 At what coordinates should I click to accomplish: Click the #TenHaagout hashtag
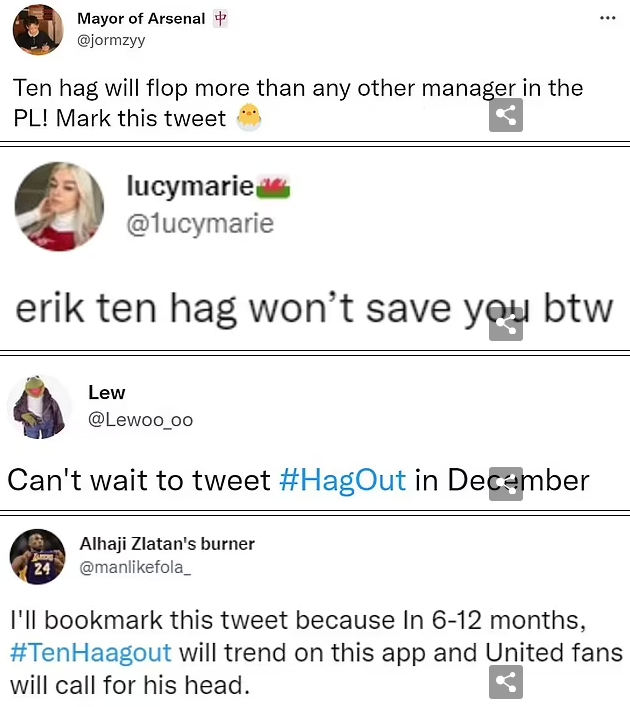[x=91, y=652]
